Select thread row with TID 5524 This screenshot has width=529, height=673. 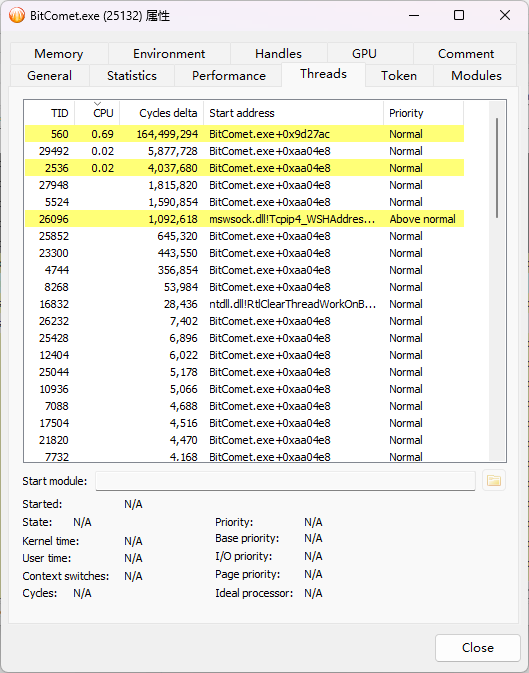244,202
